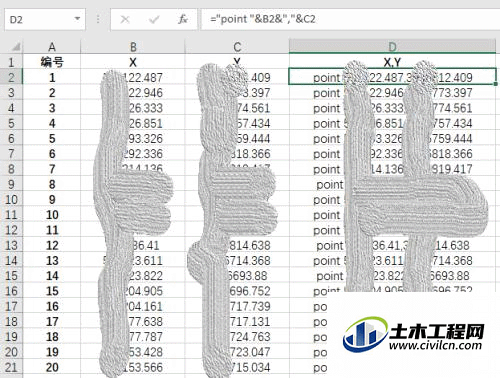Click cell A6 containing 5
The width and height of the screenshot is (500, 378).
[x=52, y=138]
